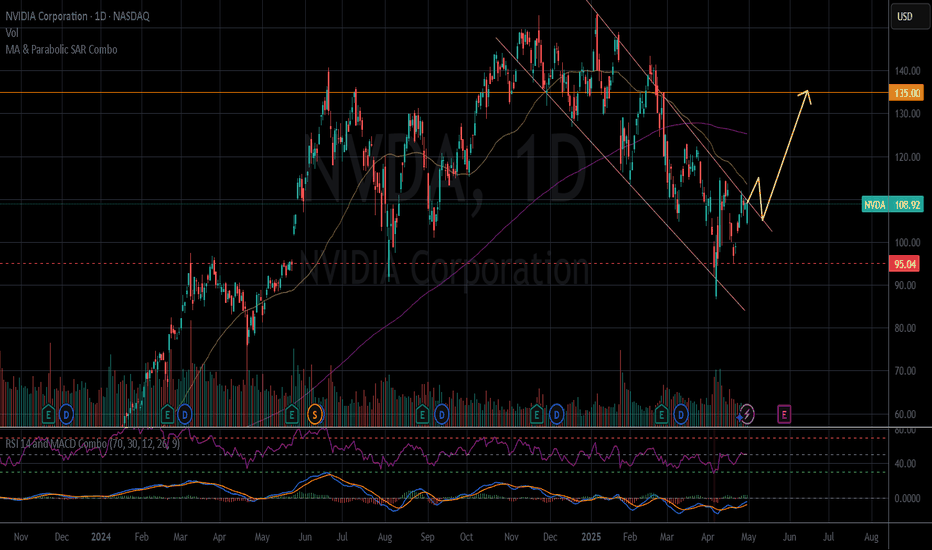Image resolution: width=932 pixels, height=550 pixels.
Task: Click the 0.0000 MACD axis label
Action: click(907, 498)
